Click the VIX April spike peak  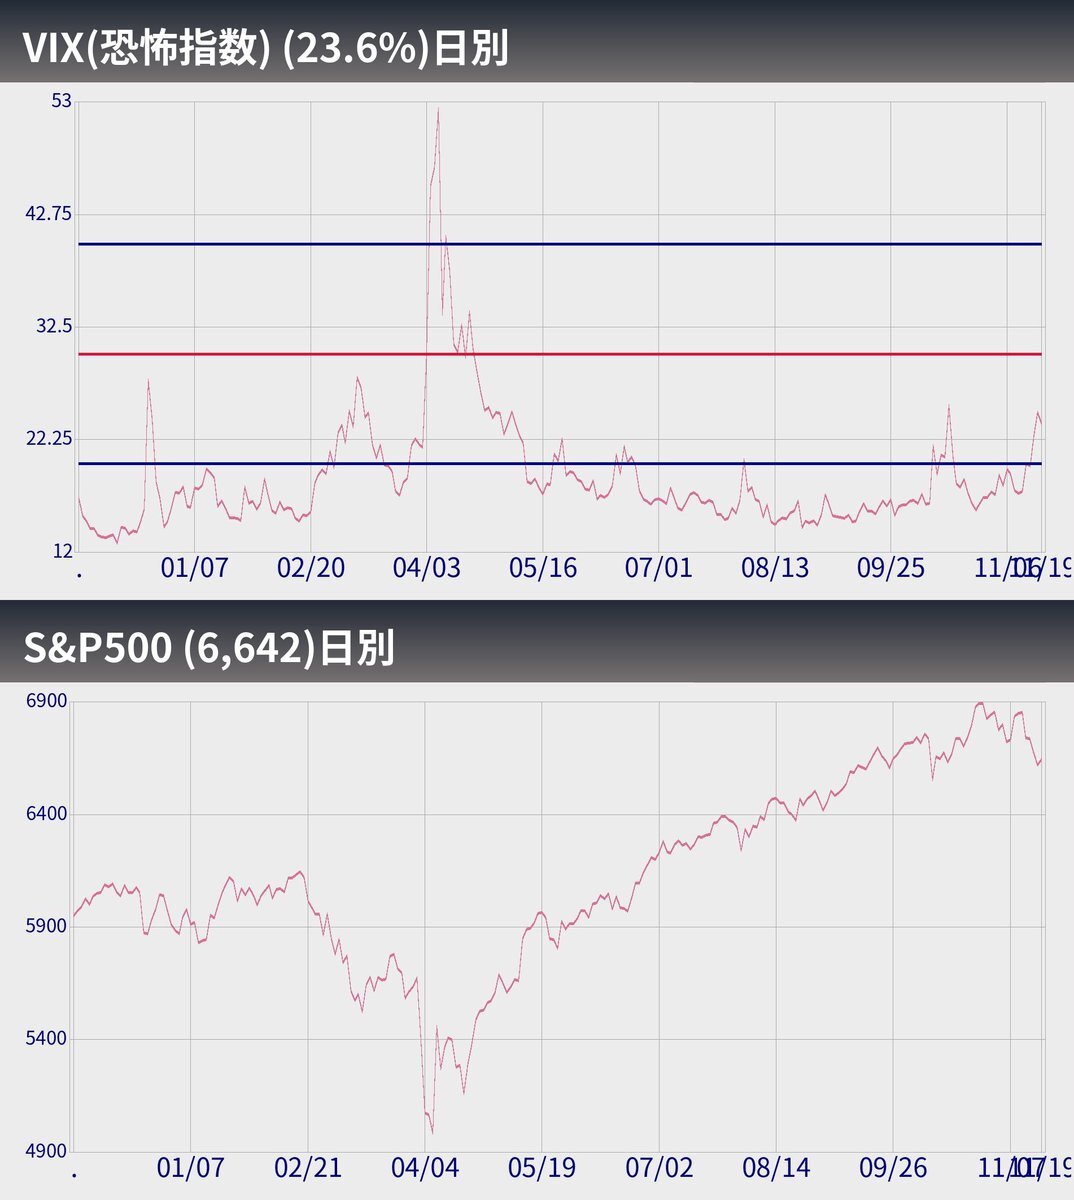click(x=438, y=110)
